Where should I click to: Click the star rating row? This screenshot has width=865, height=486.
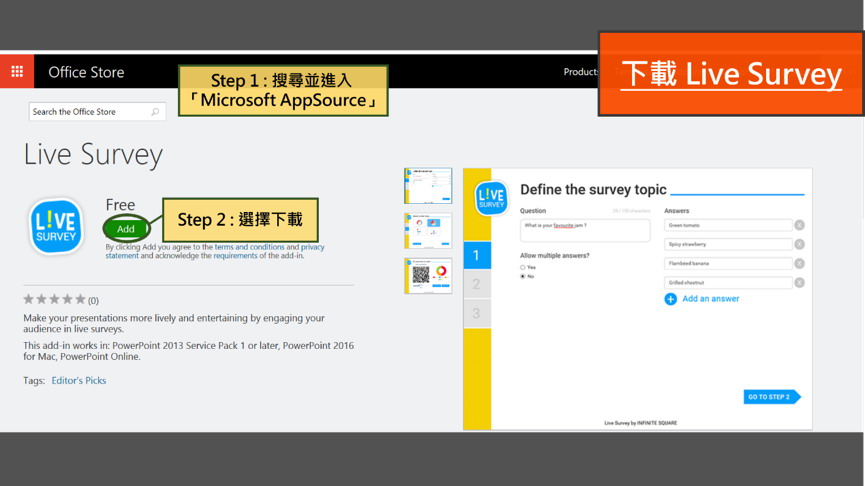click(55, 300)
